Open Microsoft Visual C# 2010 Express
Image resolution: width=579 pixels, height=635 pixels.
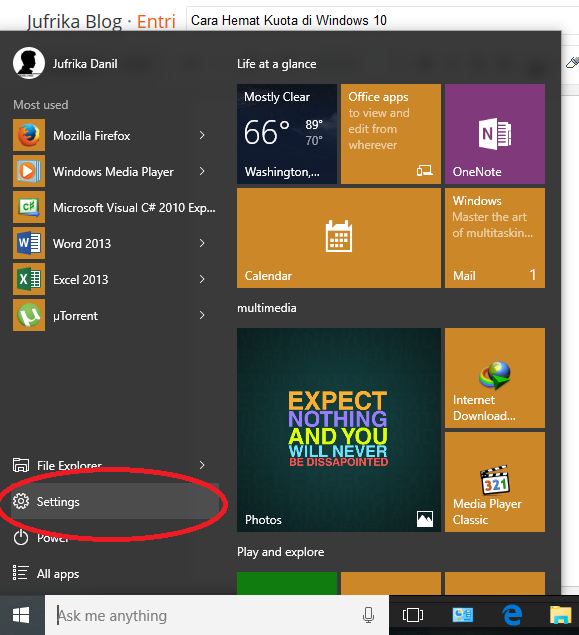pos(115,207)
